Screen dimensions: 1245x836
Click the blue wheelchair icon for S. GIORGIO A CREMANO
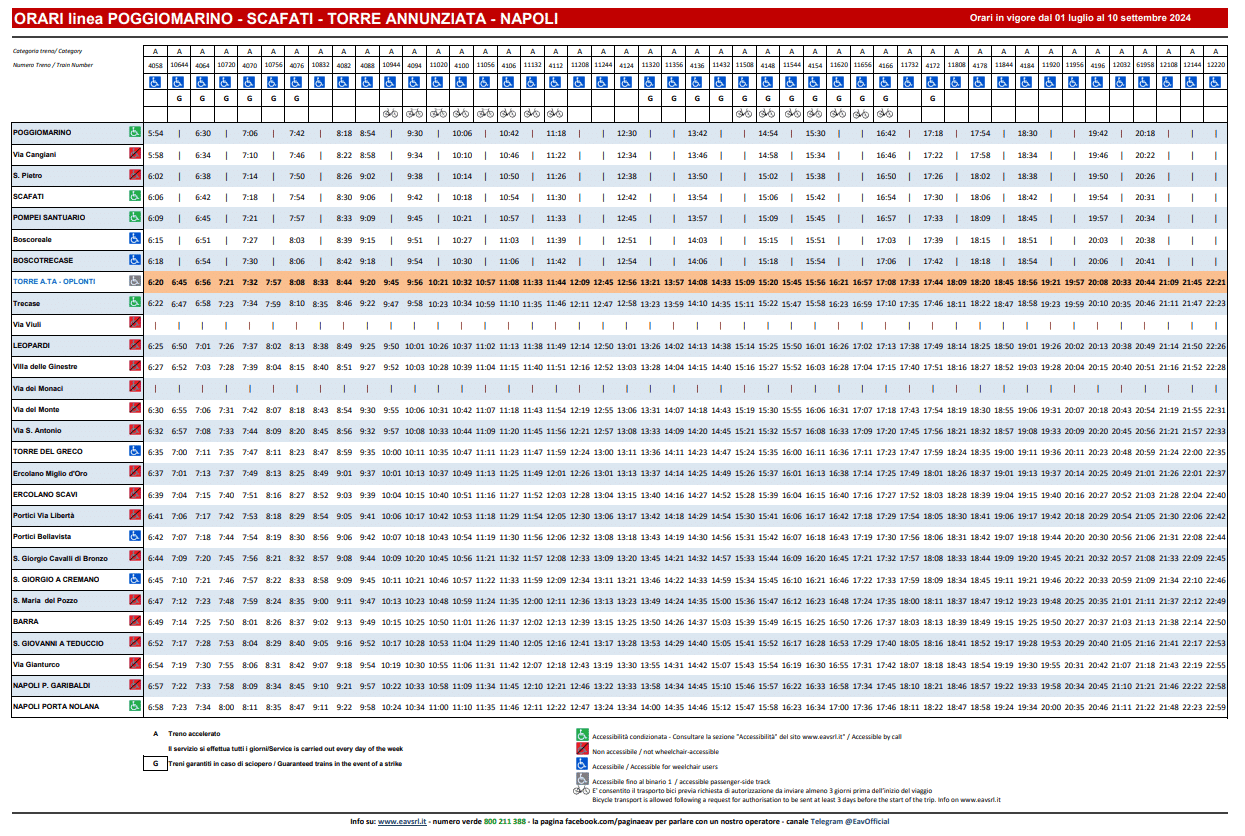[x=134, y=578]
